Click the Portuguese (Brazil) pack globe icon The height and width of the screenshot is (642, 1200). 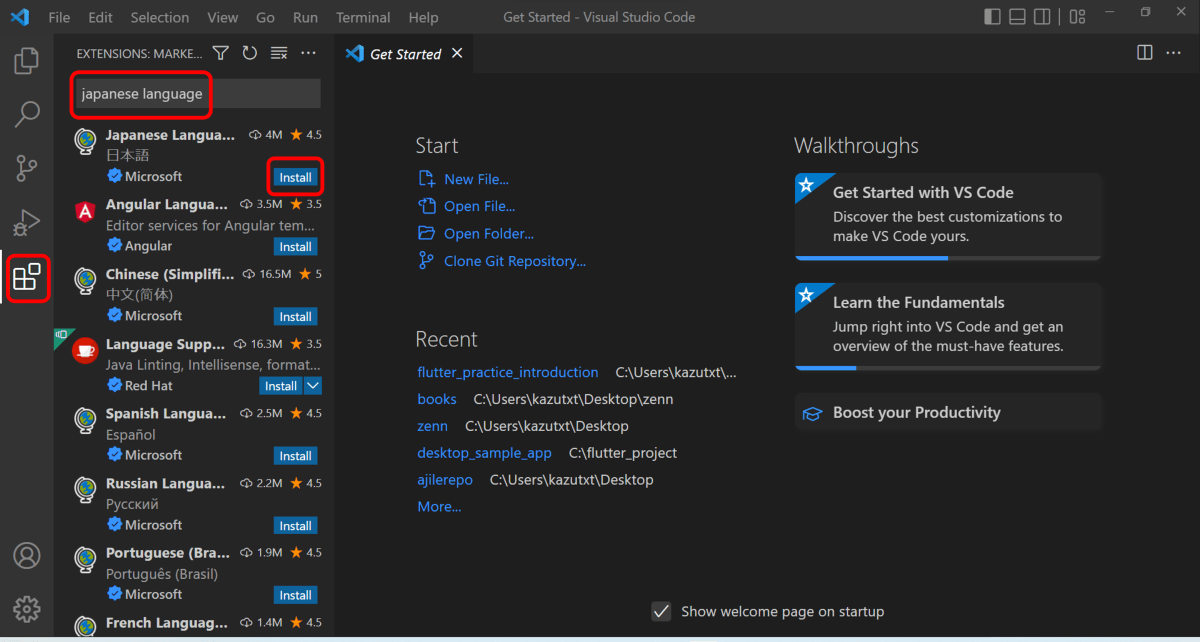[85, 560]
